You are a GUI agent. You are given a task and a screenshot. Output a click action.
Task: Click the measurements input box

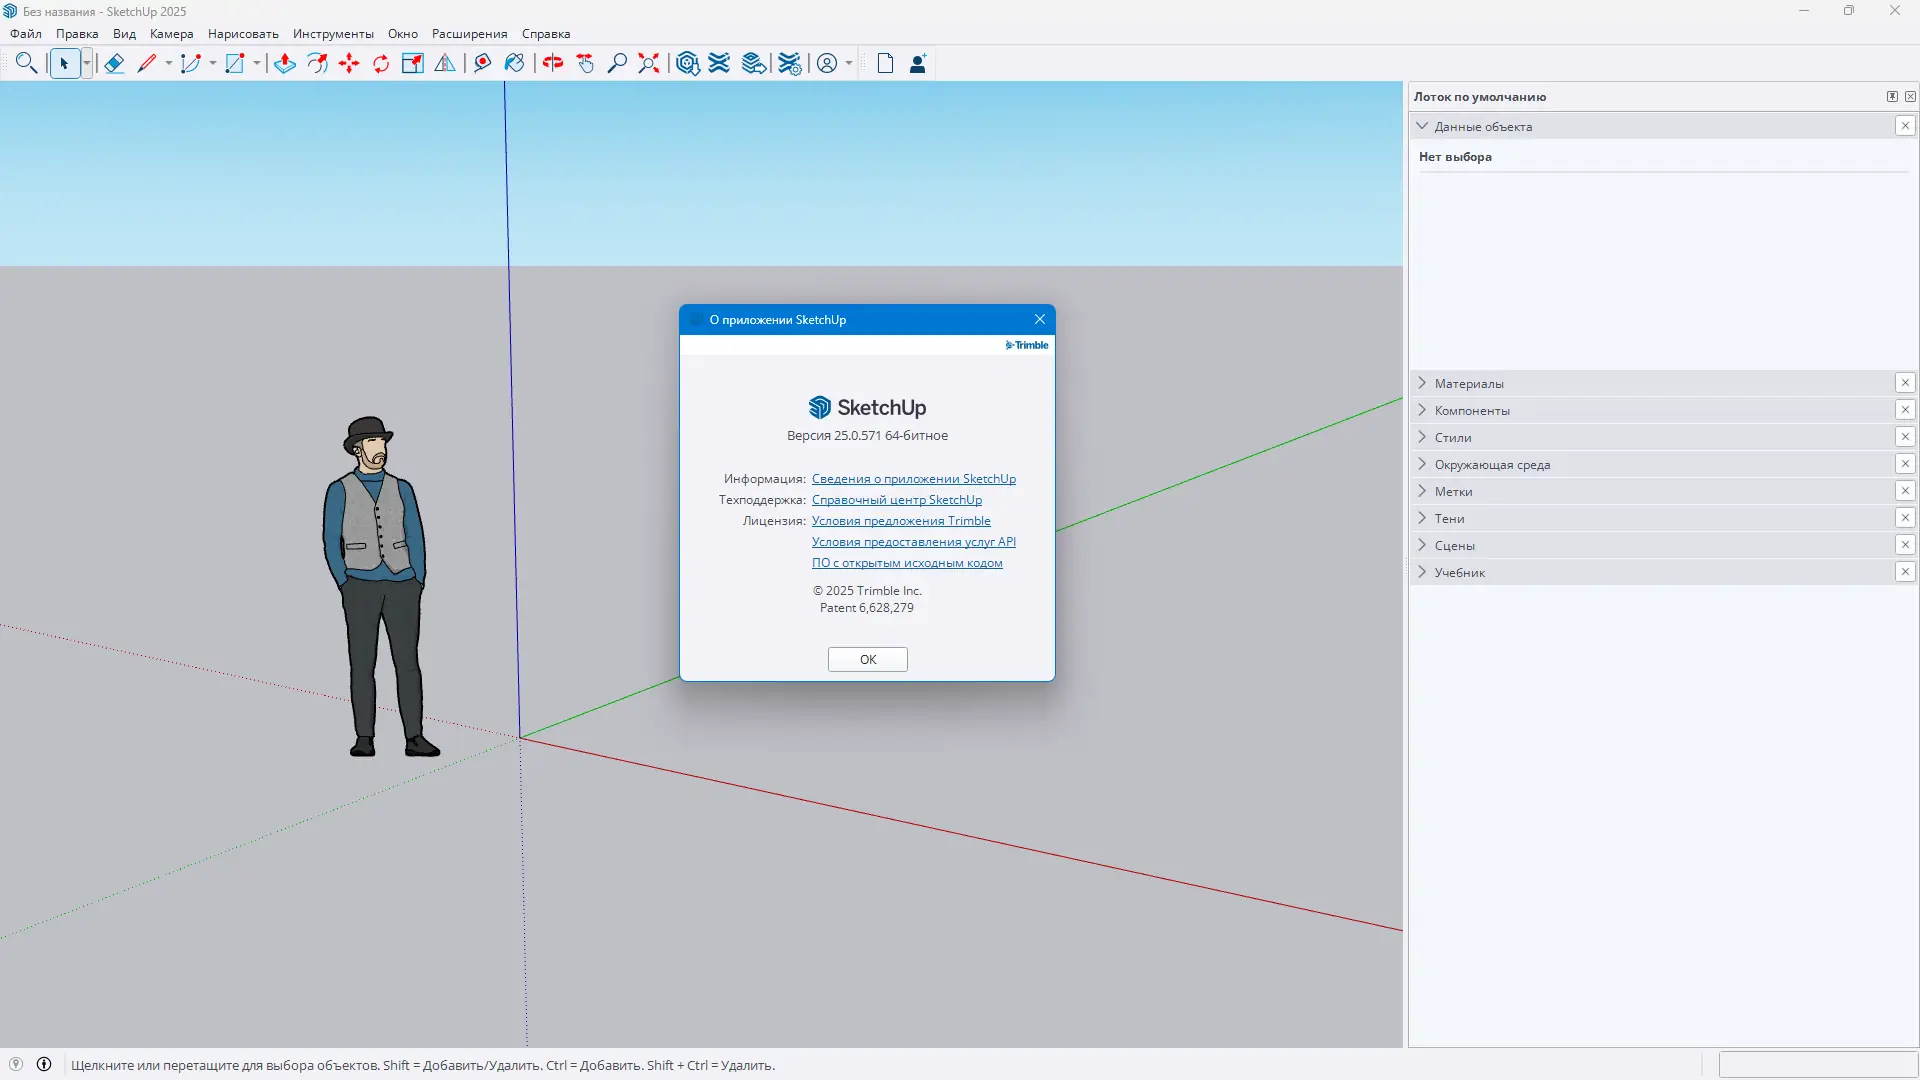(x=1817, y=1065)
